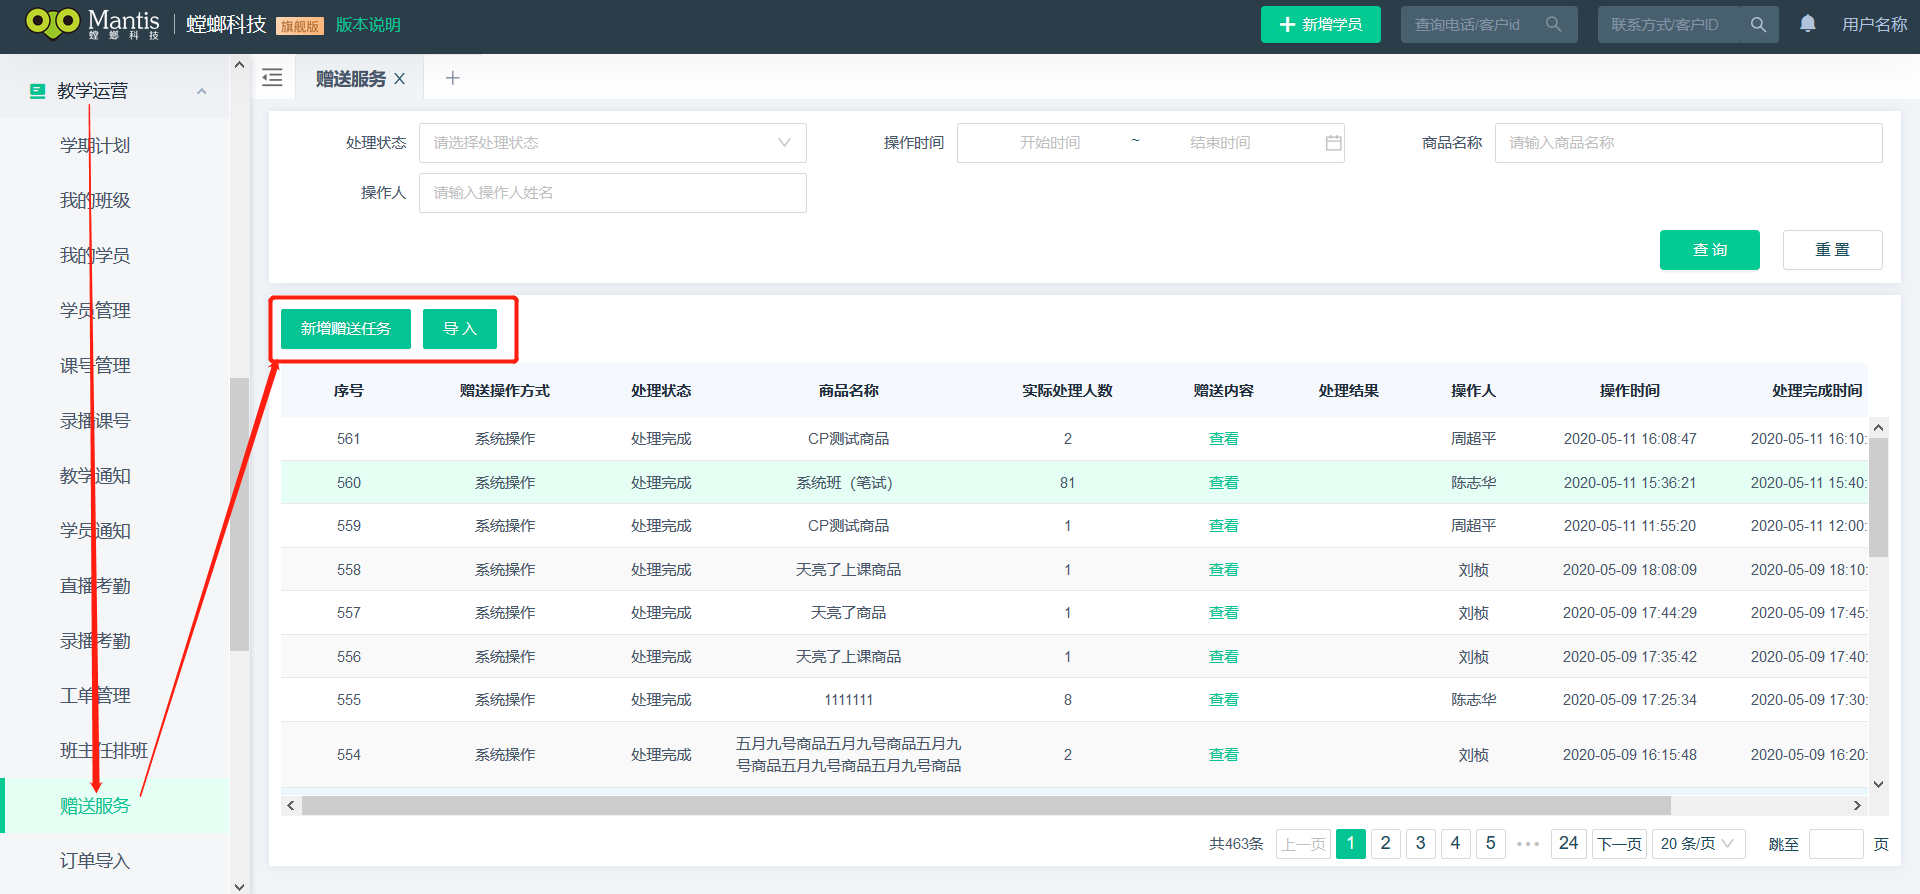
Task: Click 查看 link in row 560
Action: 1223,483
